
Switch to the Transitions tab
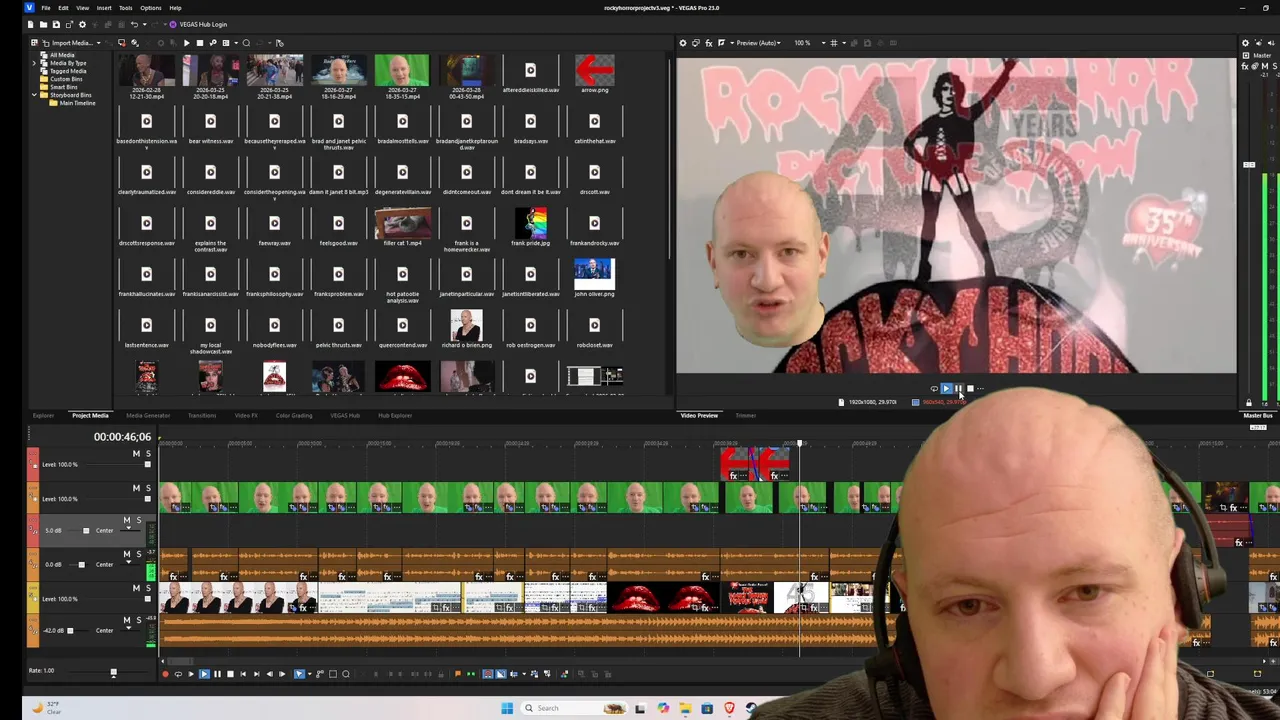(202, 415)
